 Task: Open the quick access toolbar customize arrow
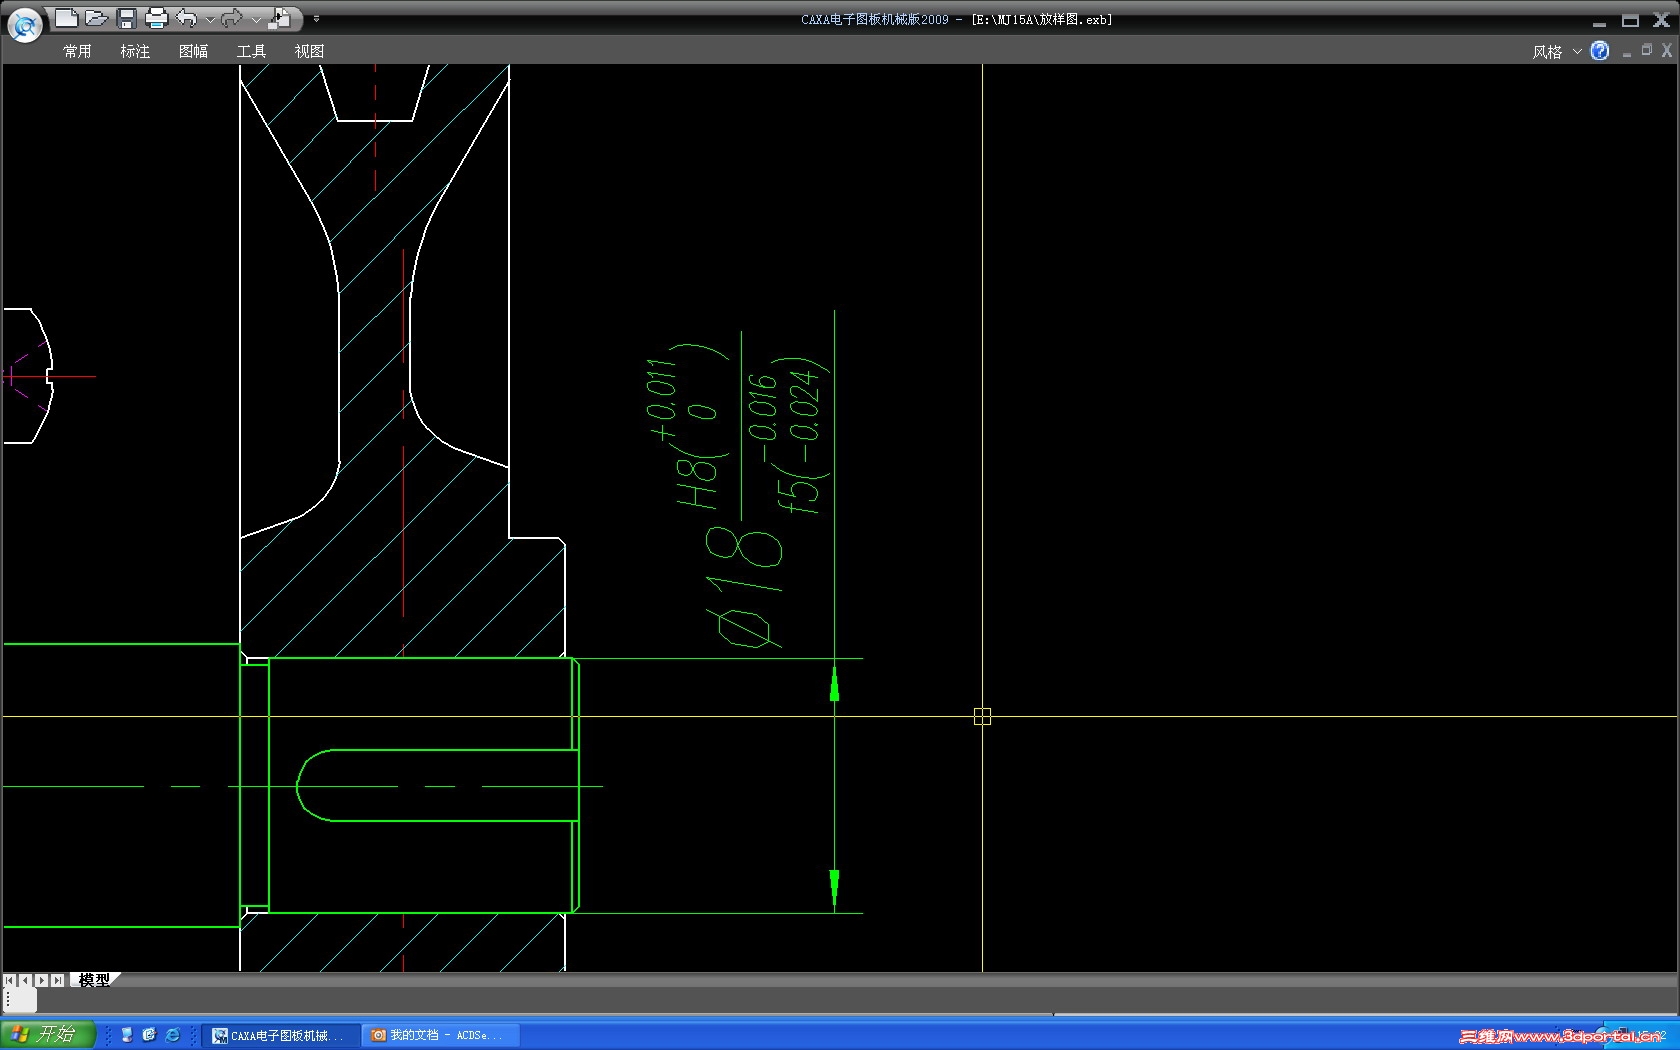(x=316, y=19)
